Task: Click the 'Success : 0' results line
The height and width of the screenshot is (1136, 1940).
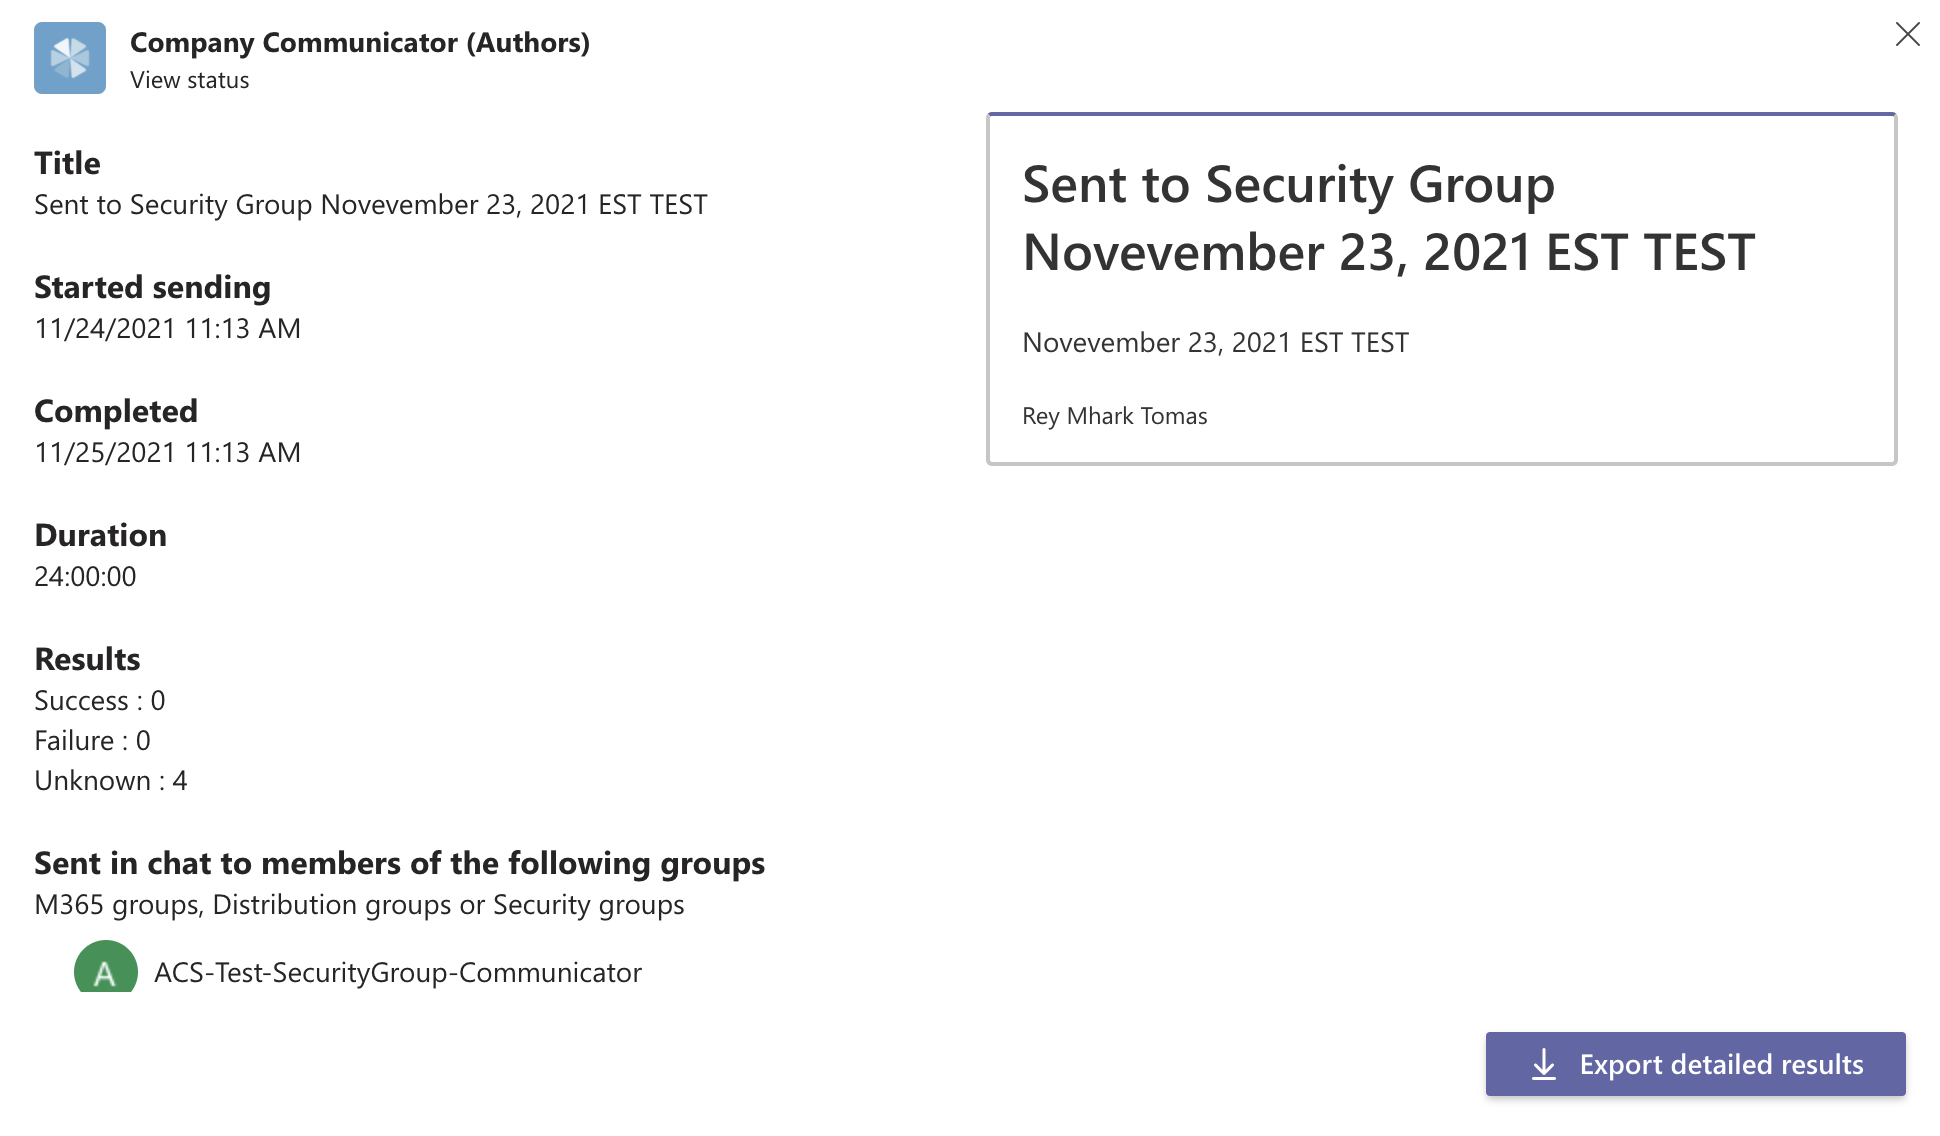Action: 99,700
